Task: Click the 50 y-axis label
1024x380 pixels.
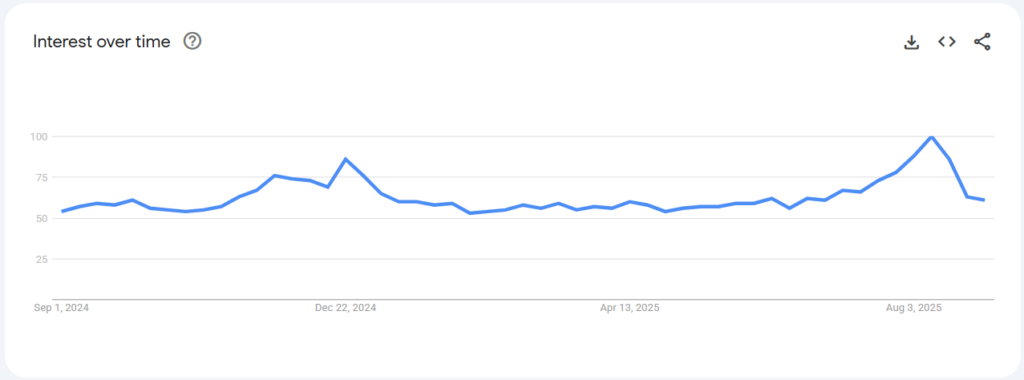Action: 44,218
